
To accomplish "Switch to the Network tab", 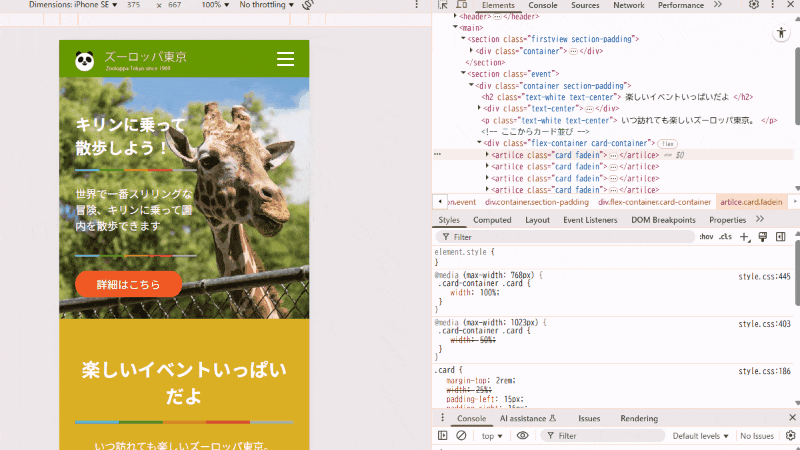I will pyautogui.click(x=629, y=5).
